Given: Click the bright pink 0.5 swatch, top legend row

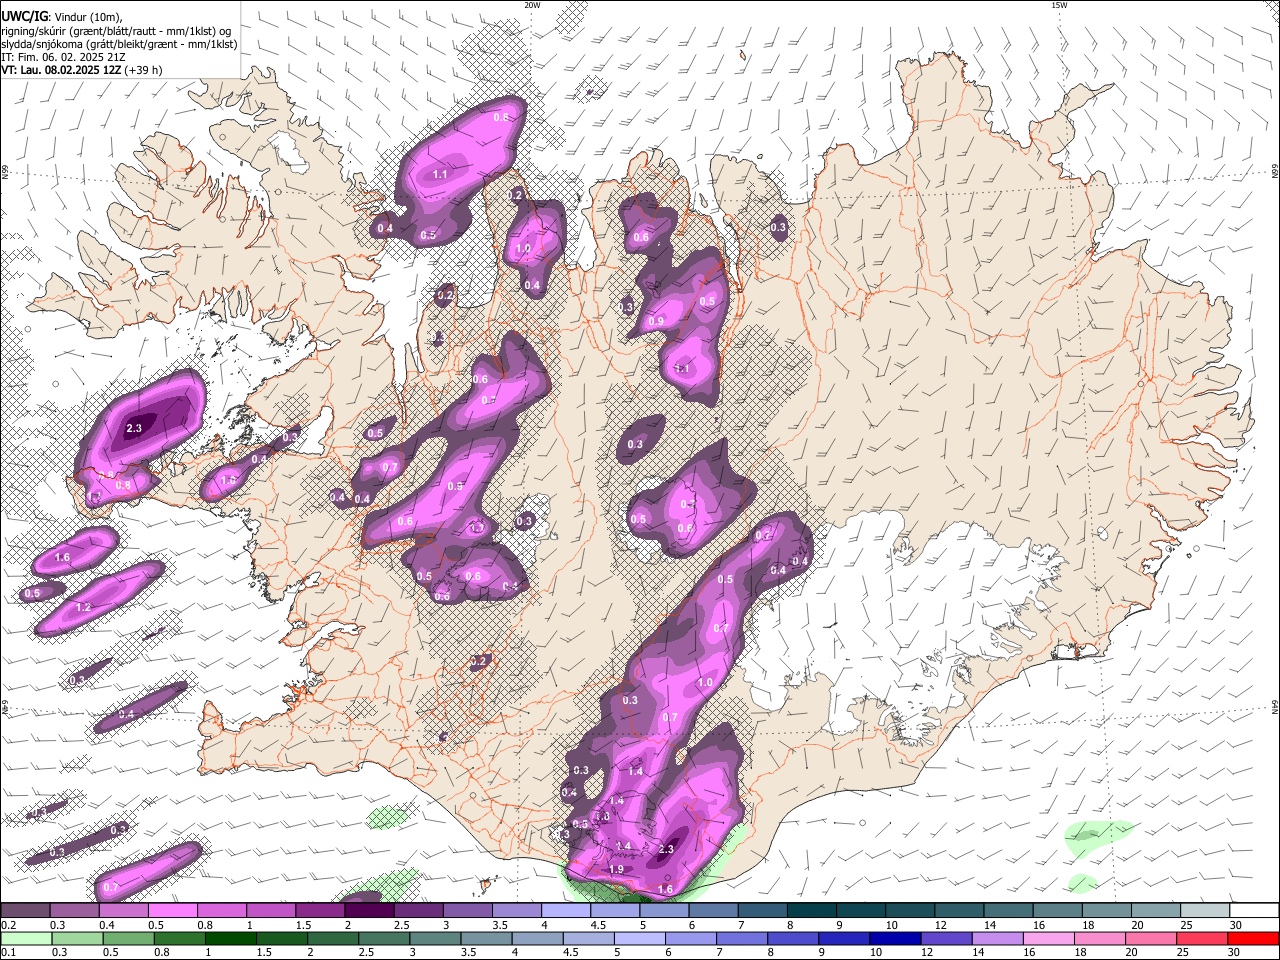Looking at the screenshot, I should point(172,910).
